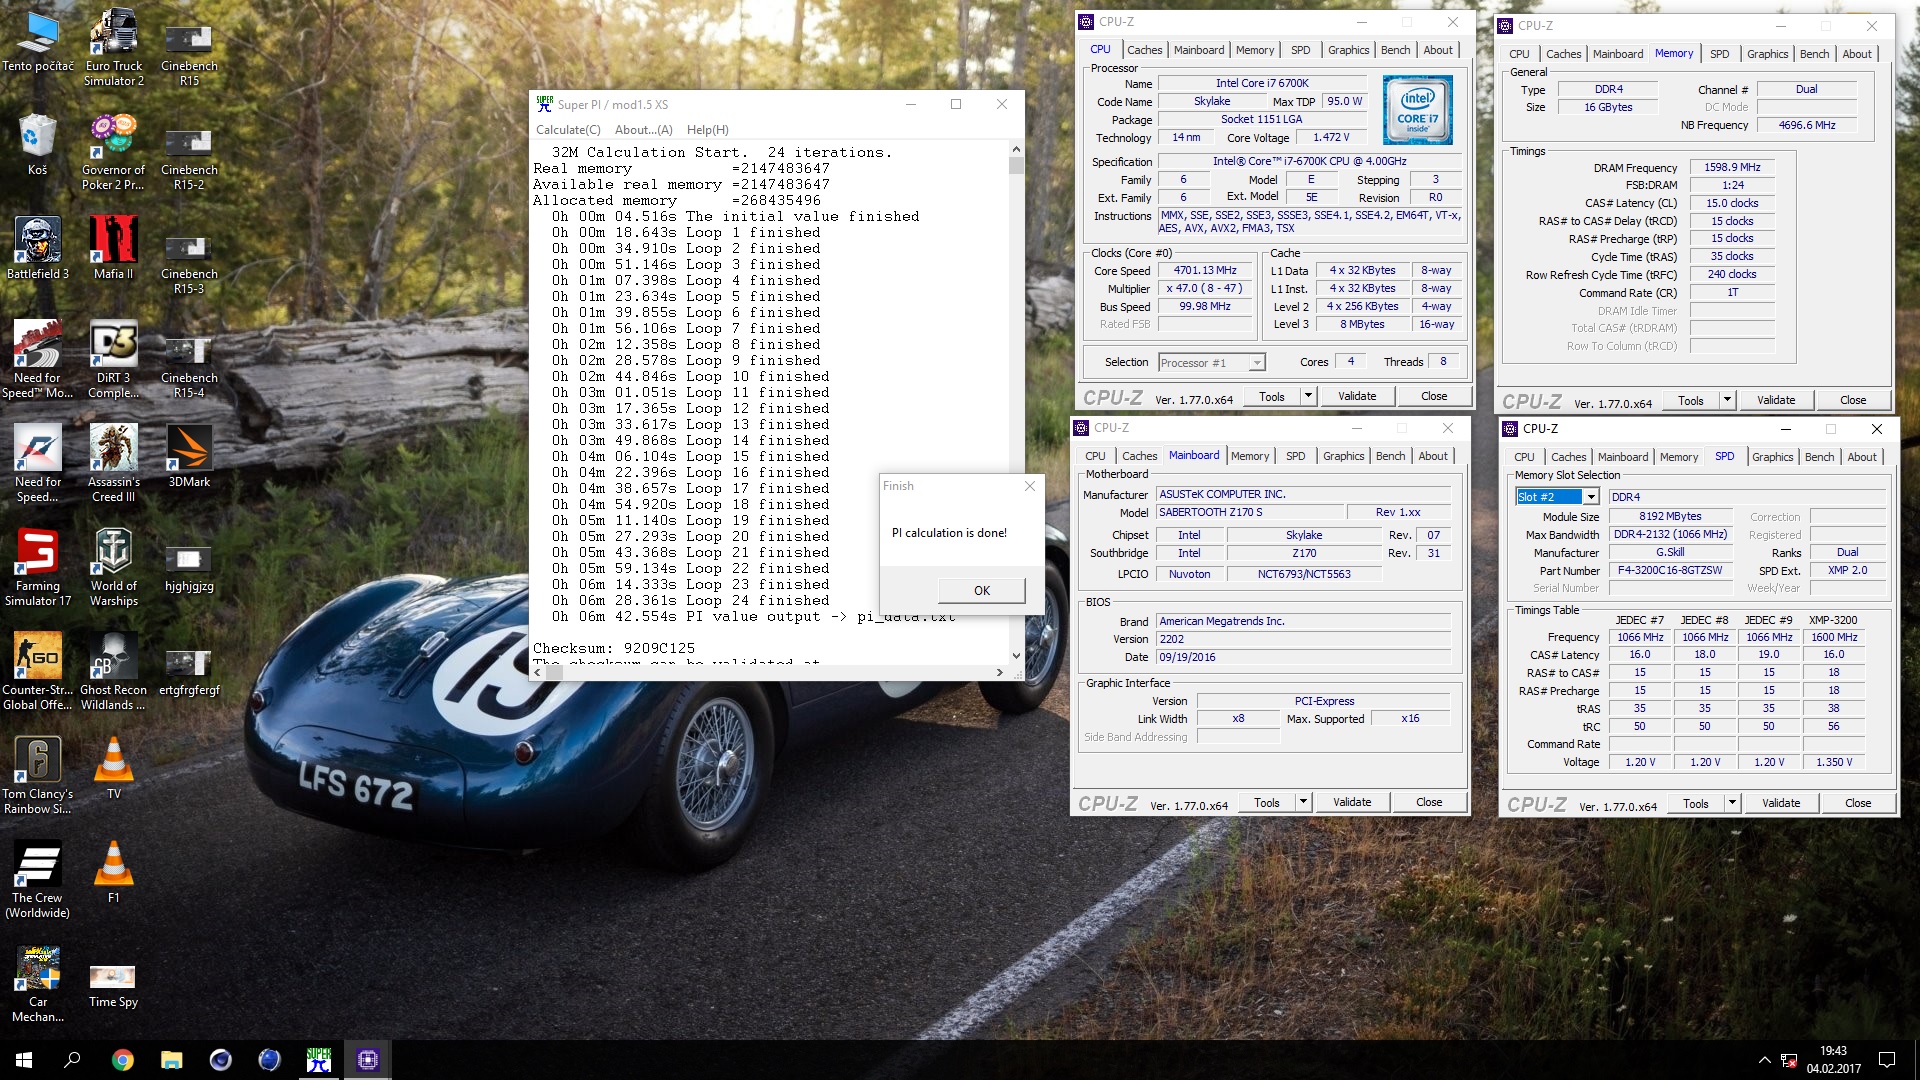Viewport: 1920px width, 1080px height.
Task: Open Slot #2 memory slot dropdown
Action: pyautogui.click(x=1590, y=497)
